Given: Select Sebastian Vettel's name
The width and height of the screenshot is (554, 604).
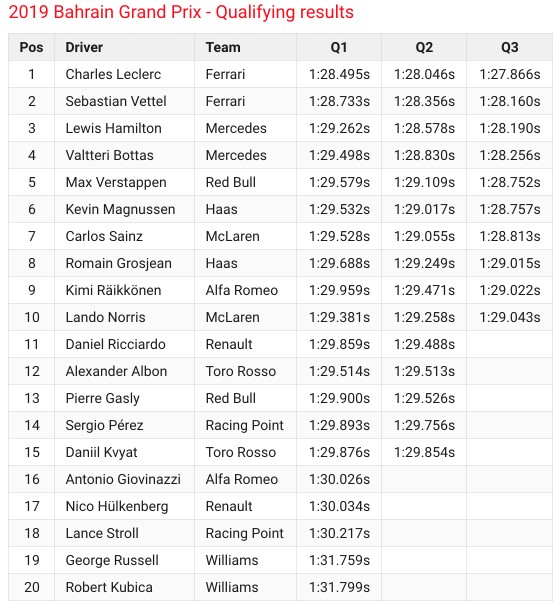Looking at the screenshot, I should pos(116,101).
